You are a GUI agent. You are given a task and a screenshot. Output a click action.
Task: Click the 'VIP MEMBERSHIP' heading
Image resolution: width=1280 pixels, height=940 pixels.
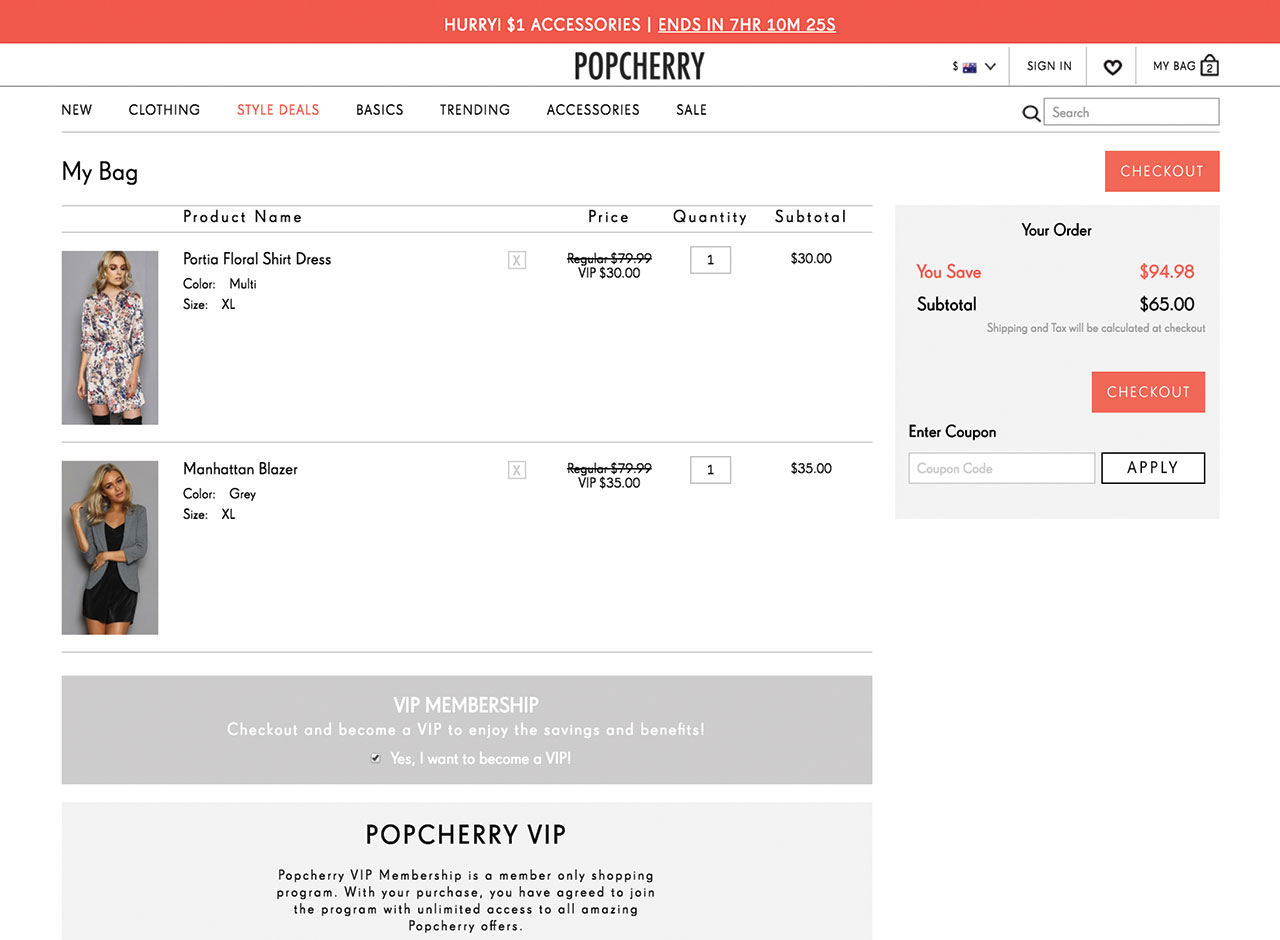(x=466, y=705)
